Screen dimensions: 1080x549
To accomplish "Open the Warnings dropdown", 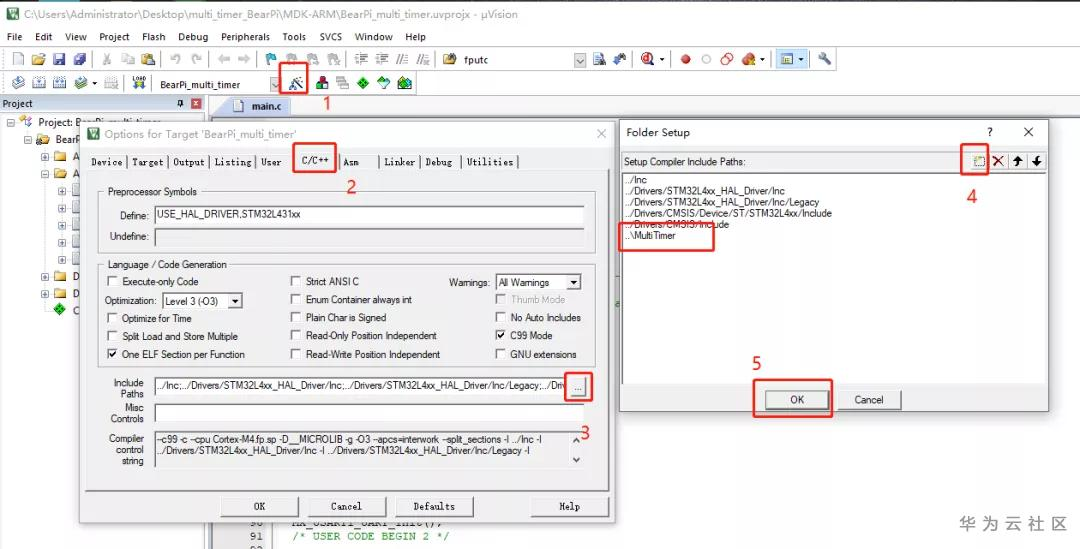I will (573, 282).
